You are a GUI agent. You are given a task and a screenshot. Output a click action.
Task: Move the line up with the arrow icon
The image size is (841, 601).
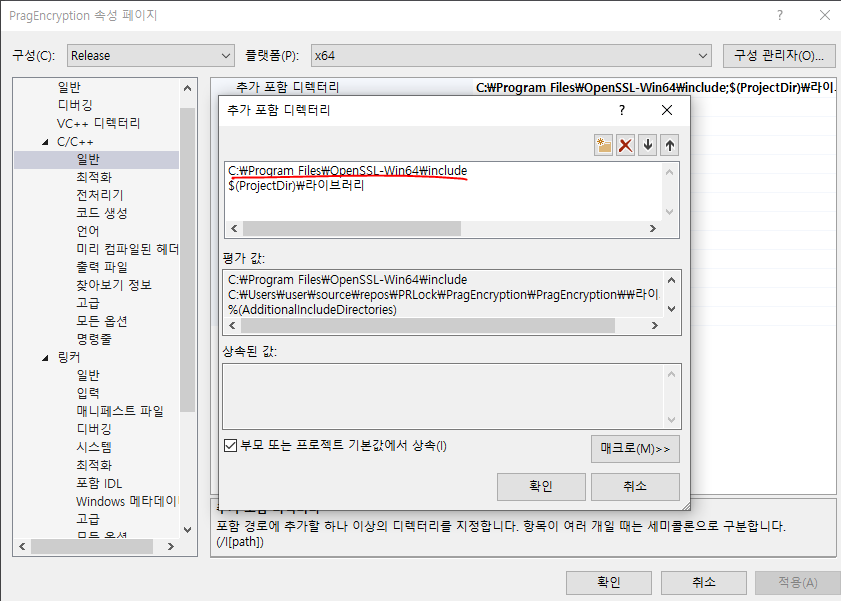670,145
